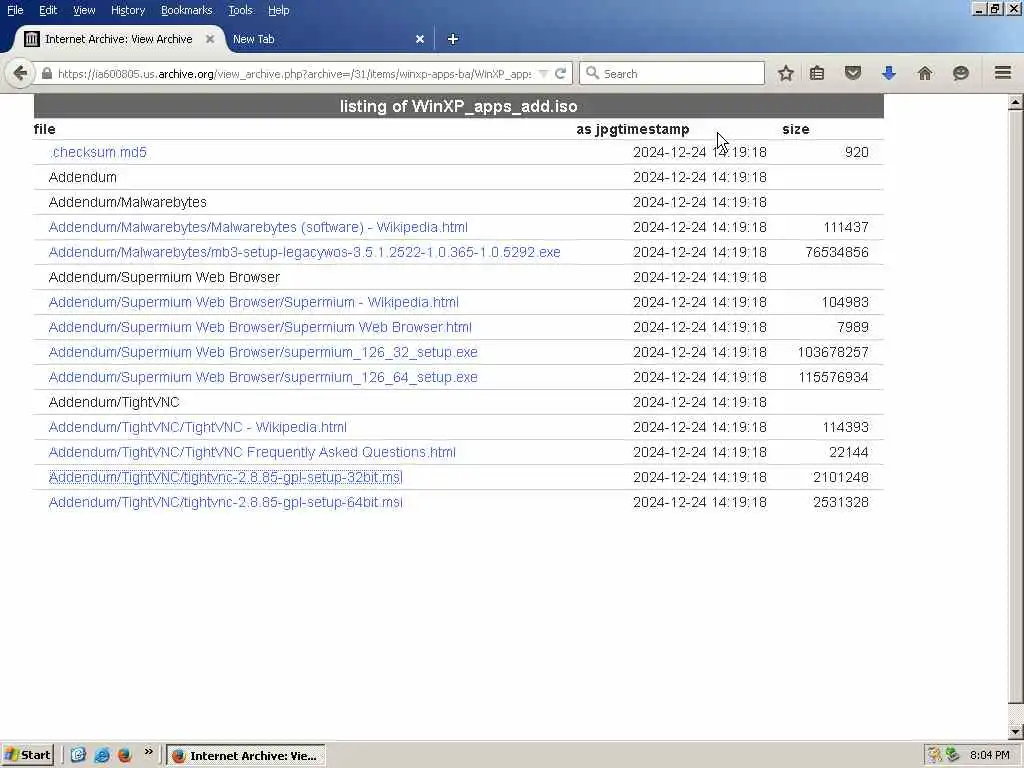Open Supermium Web Browser.html link
This screenshot has height=768, width=1024.
[x=260, y=327]
